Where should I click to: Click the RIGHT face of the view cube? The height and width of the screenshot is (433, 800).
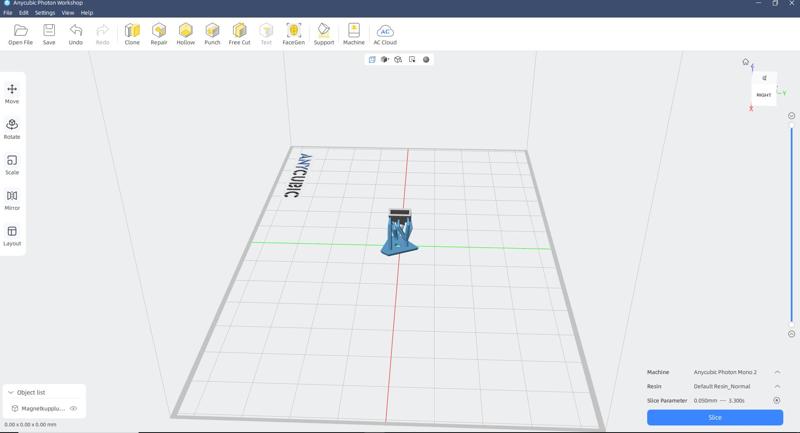tap(764, 95)
